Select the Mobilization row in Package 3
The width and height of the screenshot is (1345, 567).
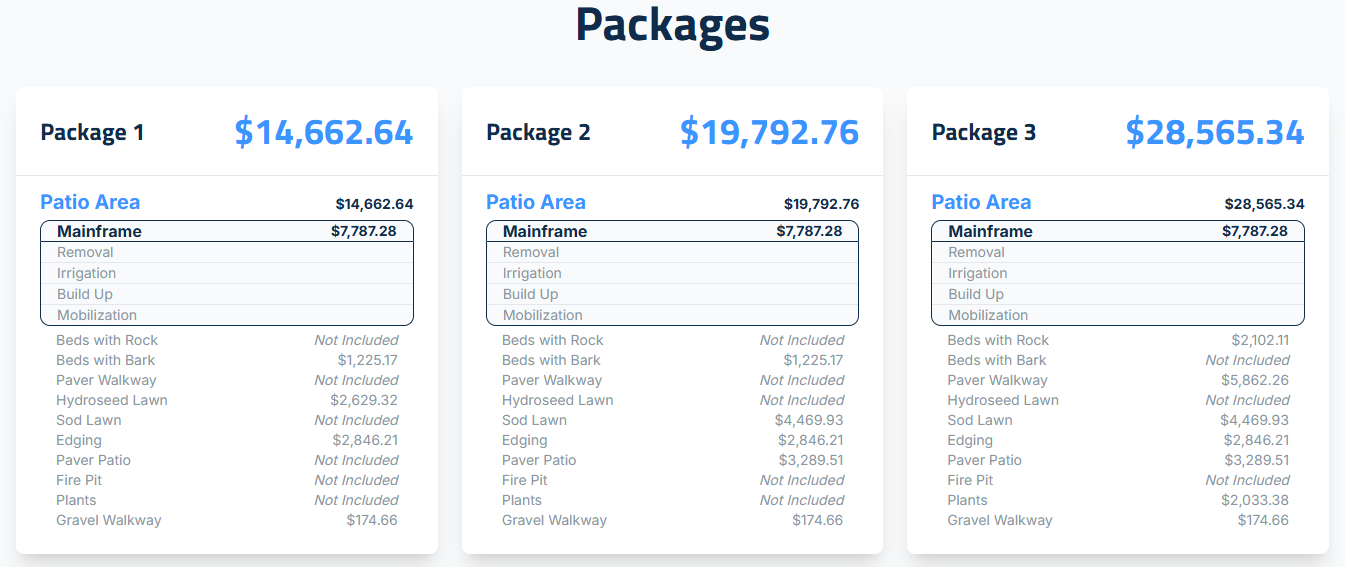pos(988,315)
